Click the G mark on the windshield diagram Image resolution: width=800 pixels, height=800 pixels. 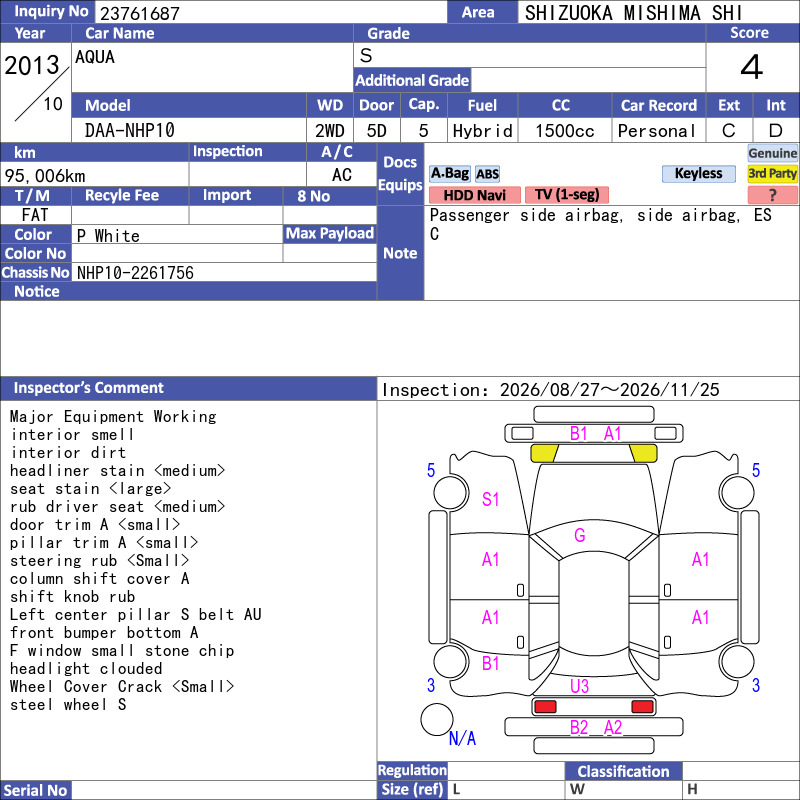pyautogui.click(x=580, y=535)
